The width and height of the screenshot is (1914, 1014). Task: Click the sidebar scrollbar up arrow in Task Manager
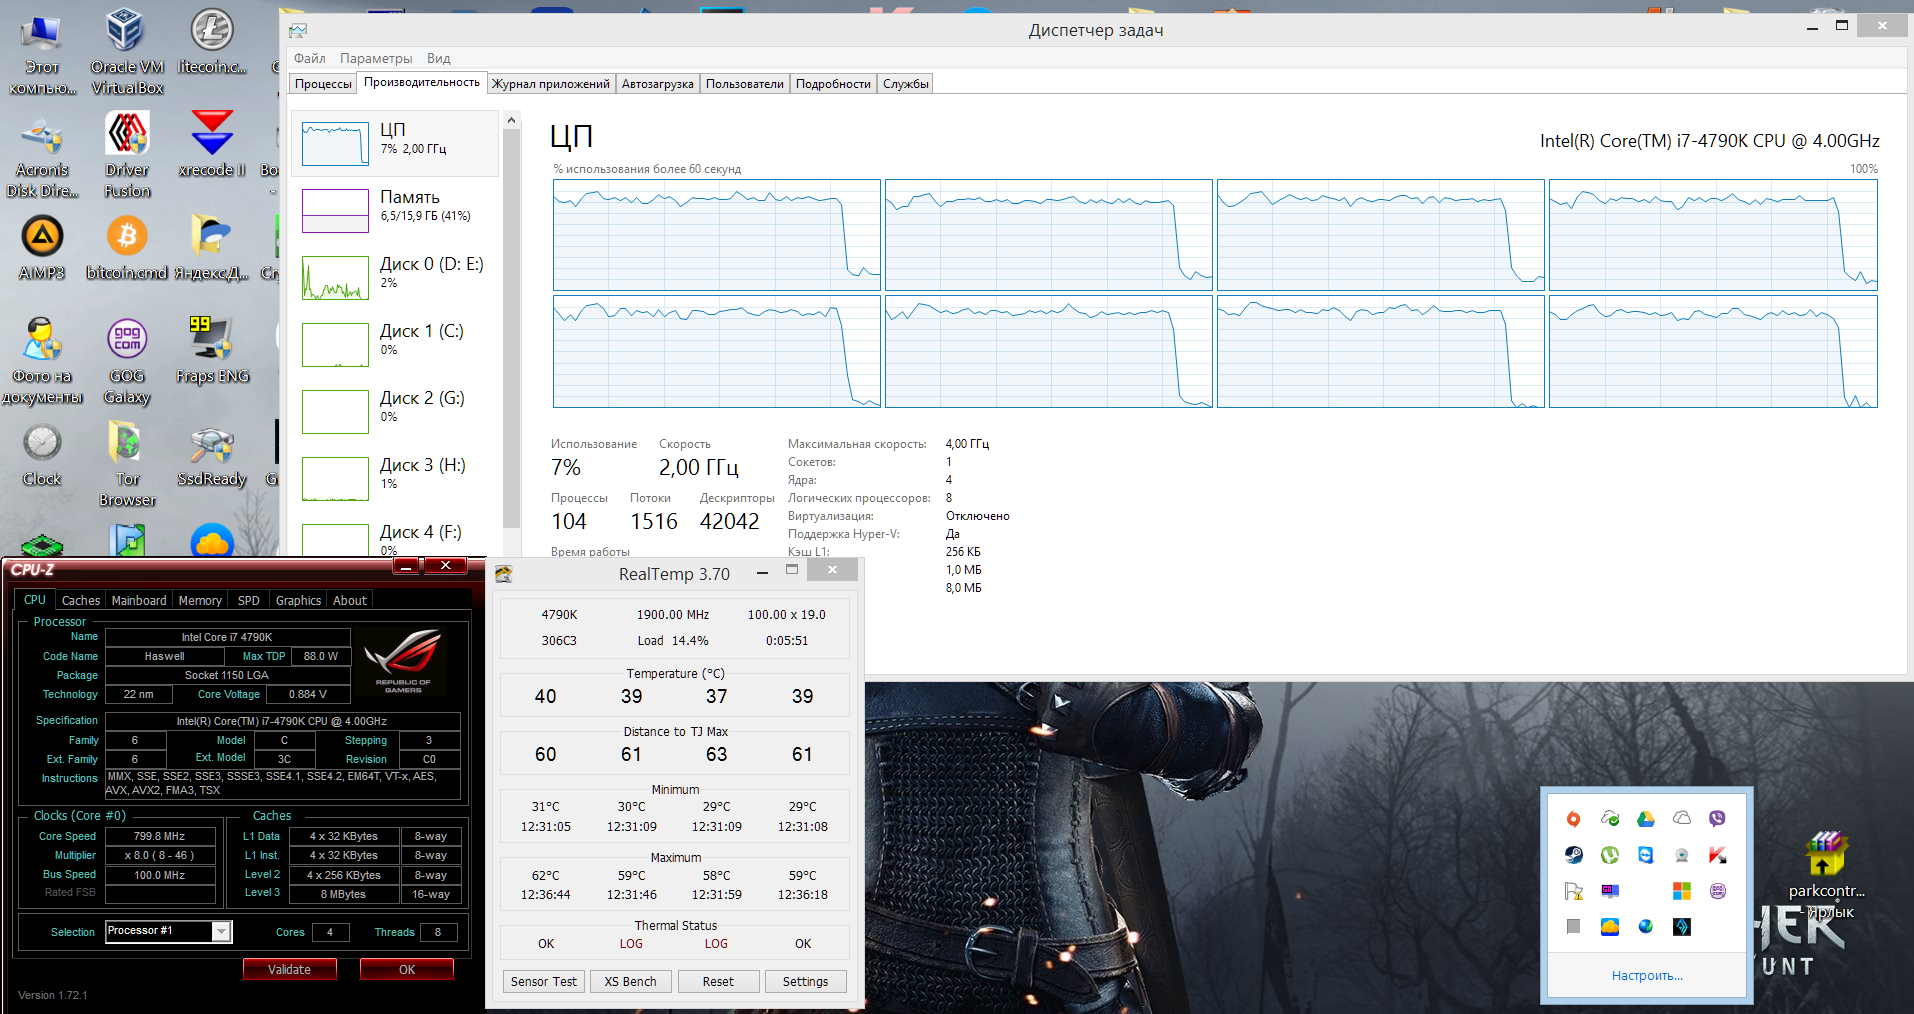511,121
